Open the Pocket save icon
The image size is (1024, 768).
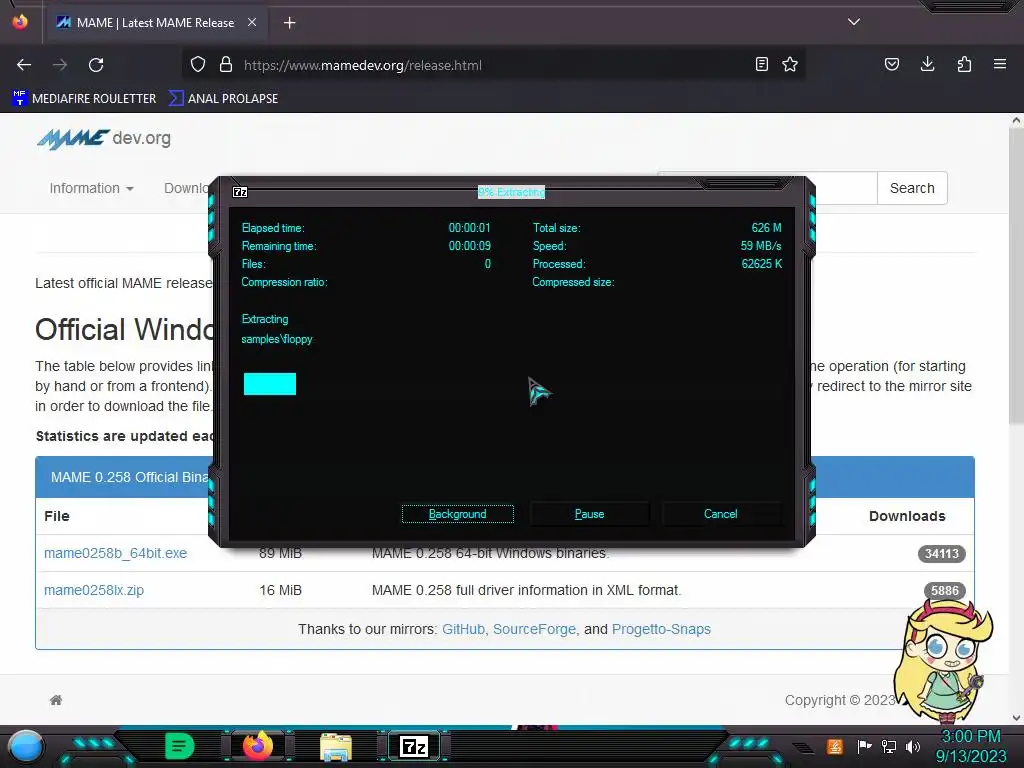(892, 64)
